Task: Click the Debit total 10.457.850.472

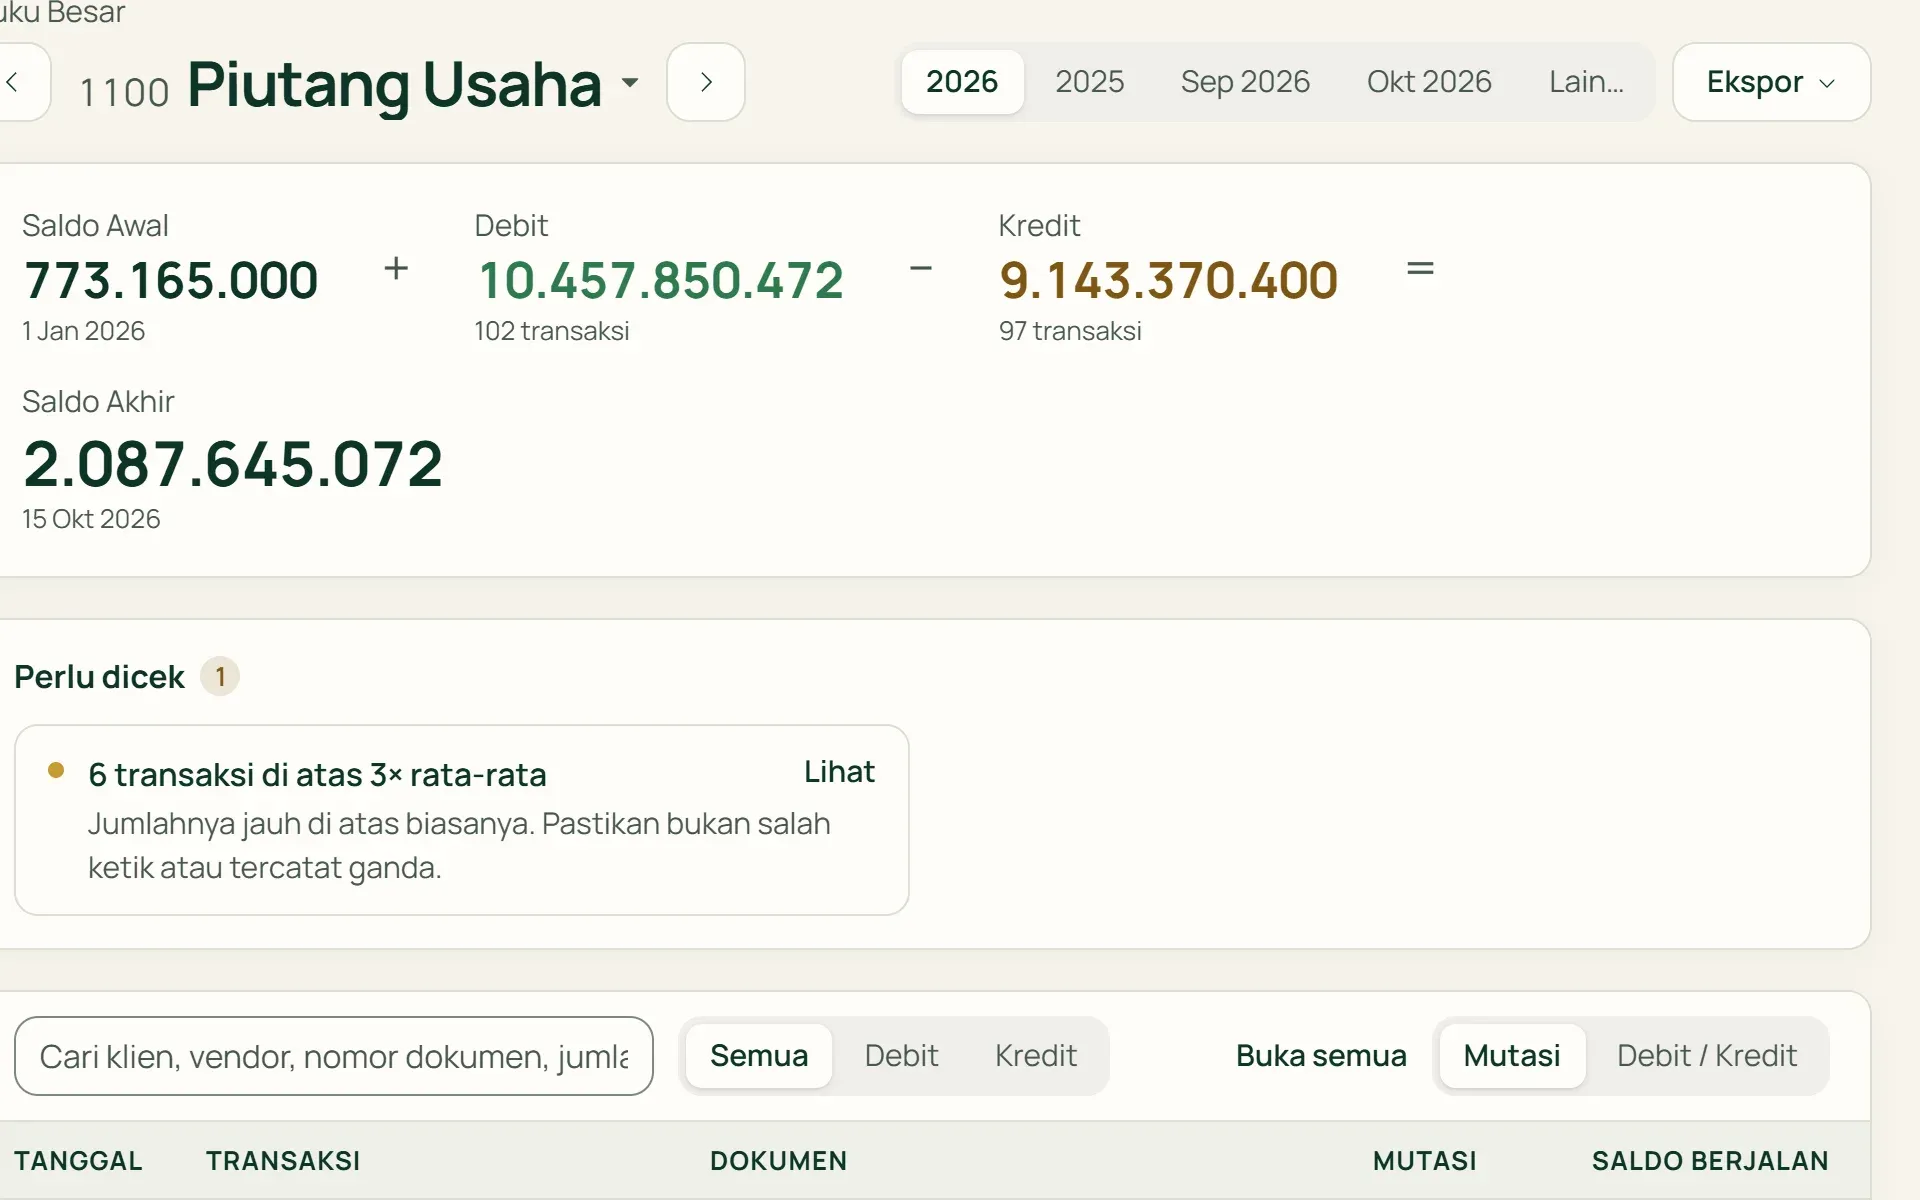Action: click(661, 280)
